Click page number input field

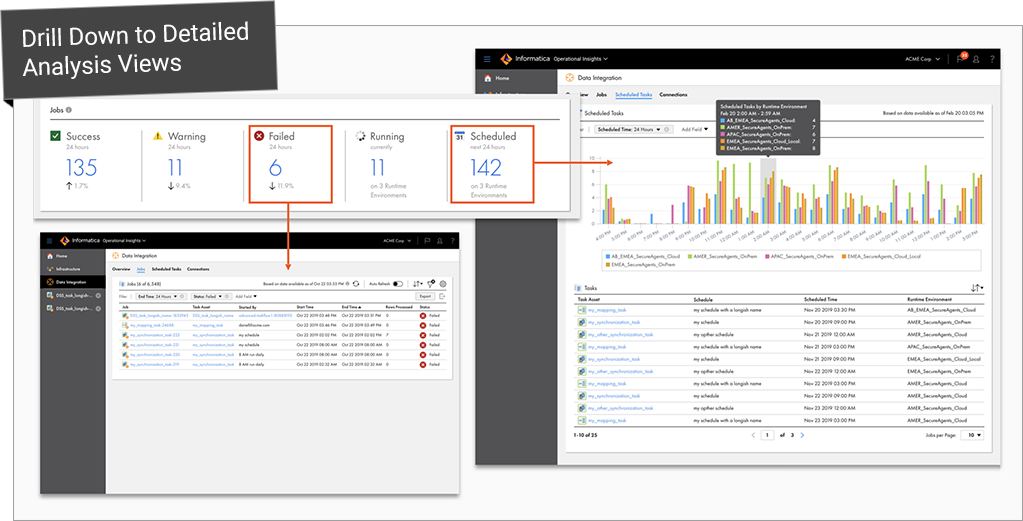(768, 435)
